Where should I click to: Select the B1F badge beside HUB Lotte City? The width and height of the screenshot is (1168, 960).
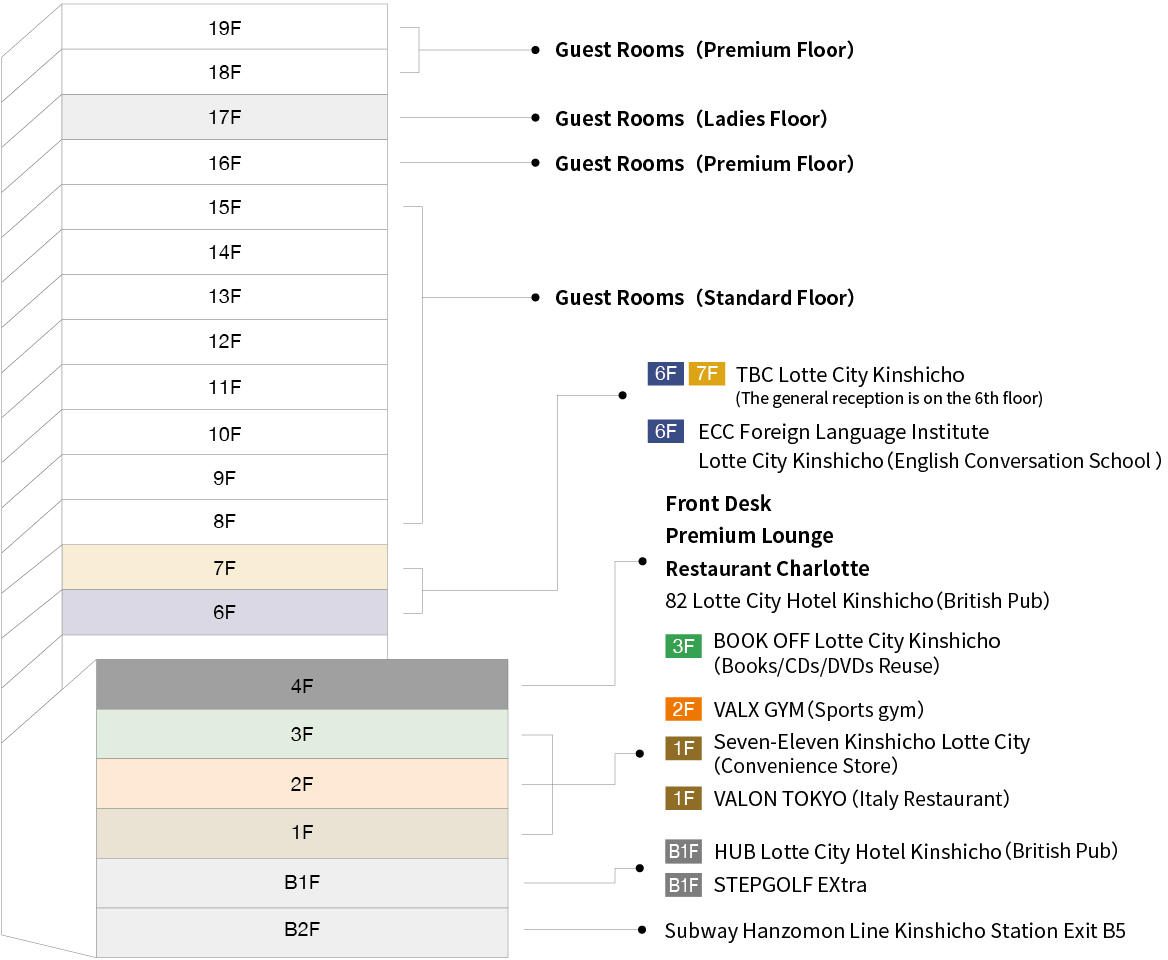point(684,852)
